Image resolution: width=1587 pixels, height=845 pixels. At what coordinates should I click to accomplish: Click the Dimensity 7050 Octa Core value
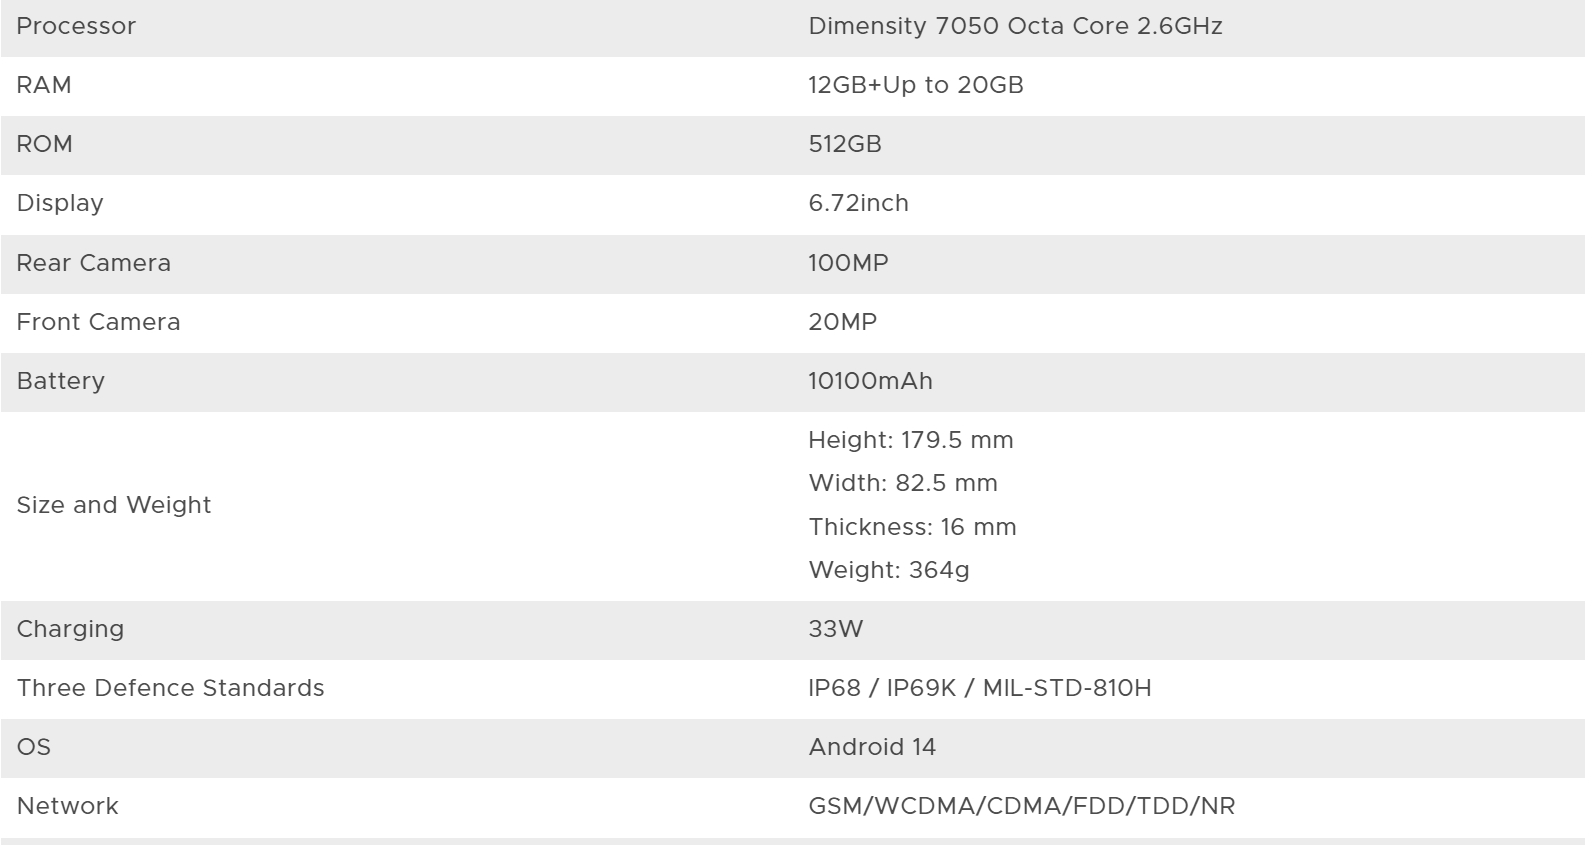point(1015,26)
